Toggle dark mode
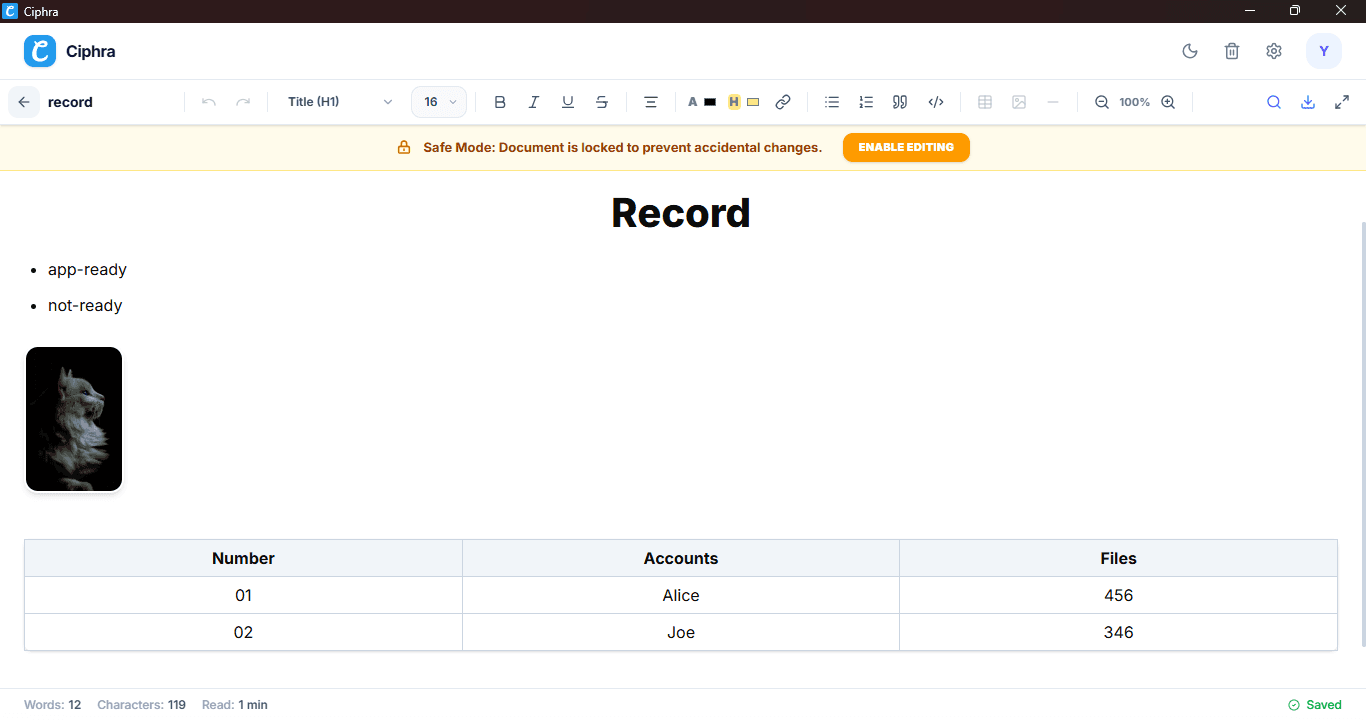Image resolution: width=1366 pixels, height=720 pixels. [x=1189, y=50]
